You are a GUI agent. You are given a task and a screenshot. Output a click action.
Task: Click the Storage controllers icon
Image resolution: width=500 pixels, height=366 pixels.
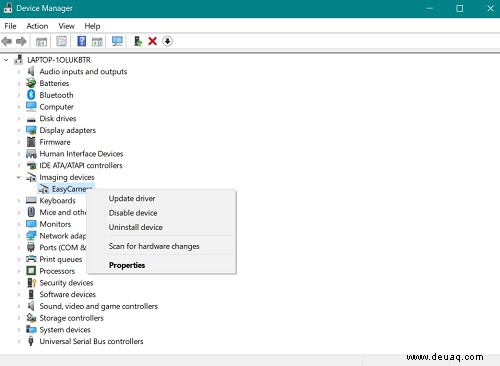click(x=31, y=318)
